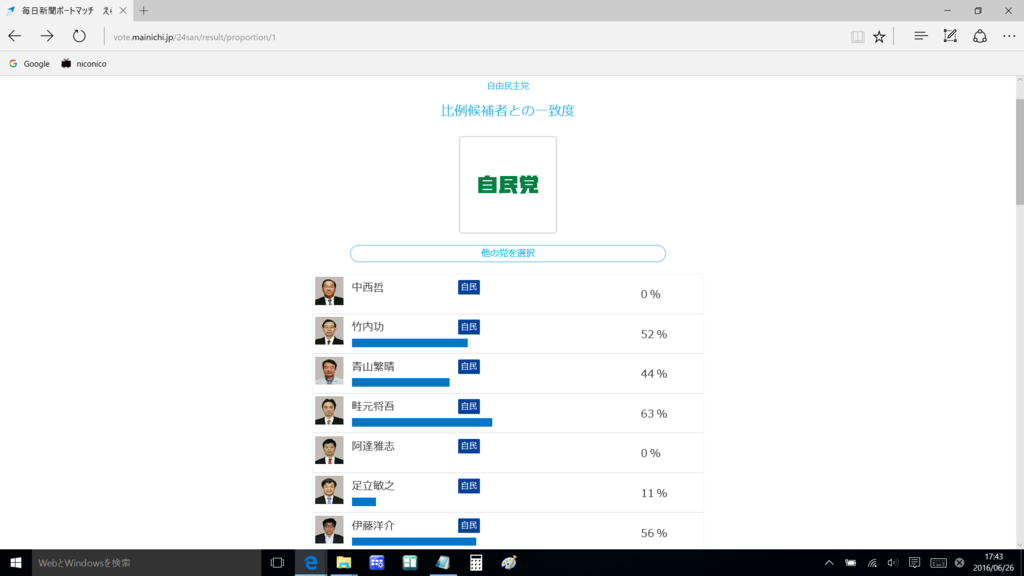Click 自民 badge beside 伊藤洋介
This screenshot has height=576, width=1024.
click(469, 526)
